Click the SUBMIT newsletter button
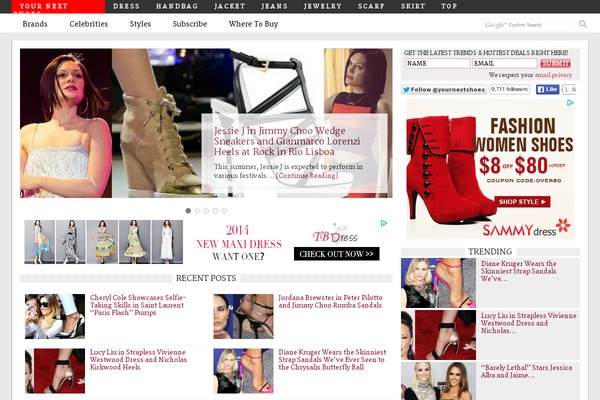The image size is (600, 400). [x=555, y=64]
